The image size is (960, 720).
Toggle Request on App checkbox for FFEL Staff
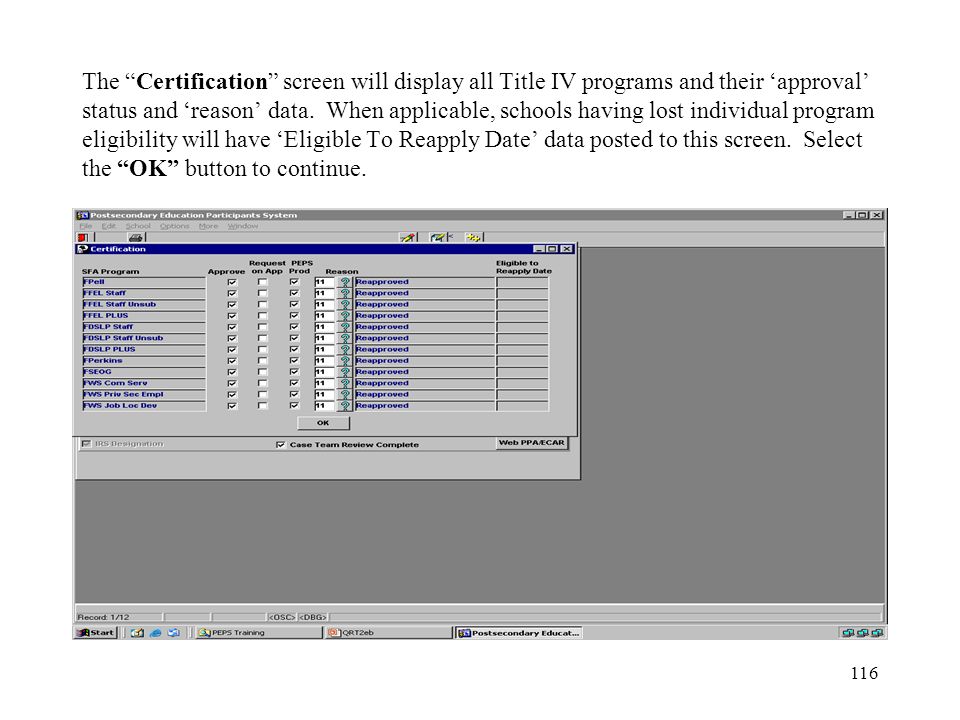point(262,293)
